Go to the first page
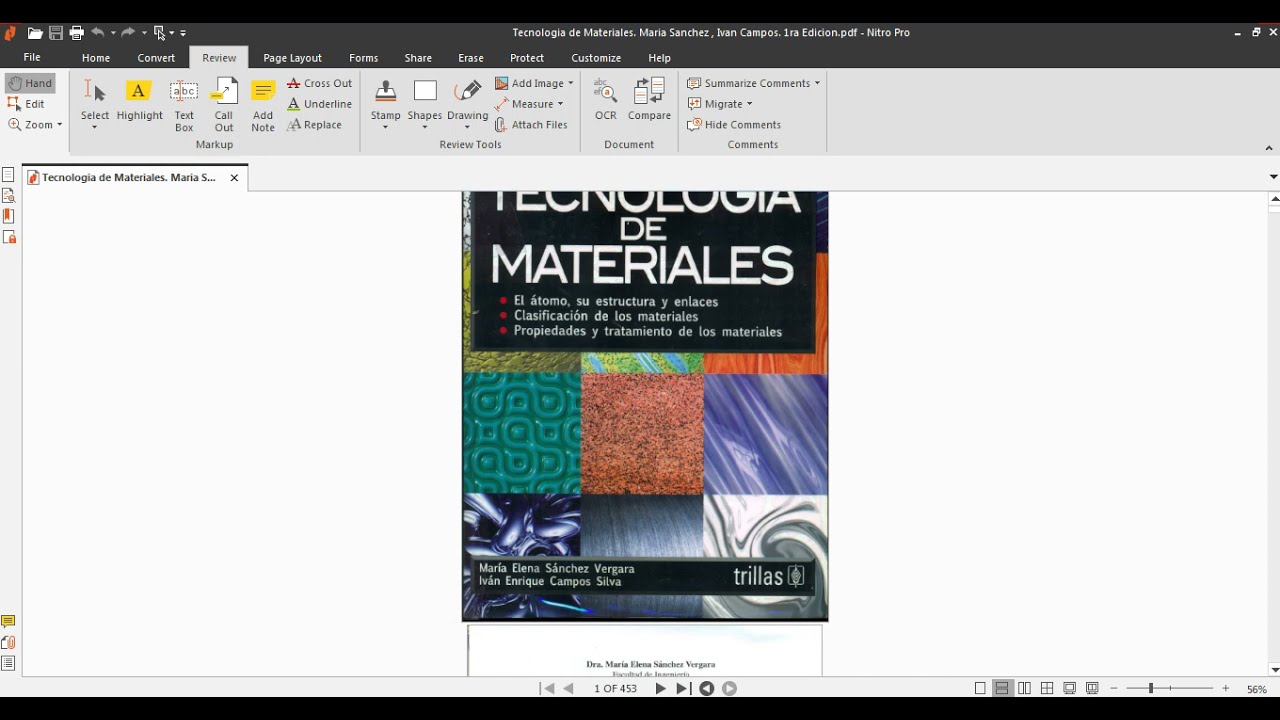The width and height of the screenshot is (1280, 720). (547, 688)
